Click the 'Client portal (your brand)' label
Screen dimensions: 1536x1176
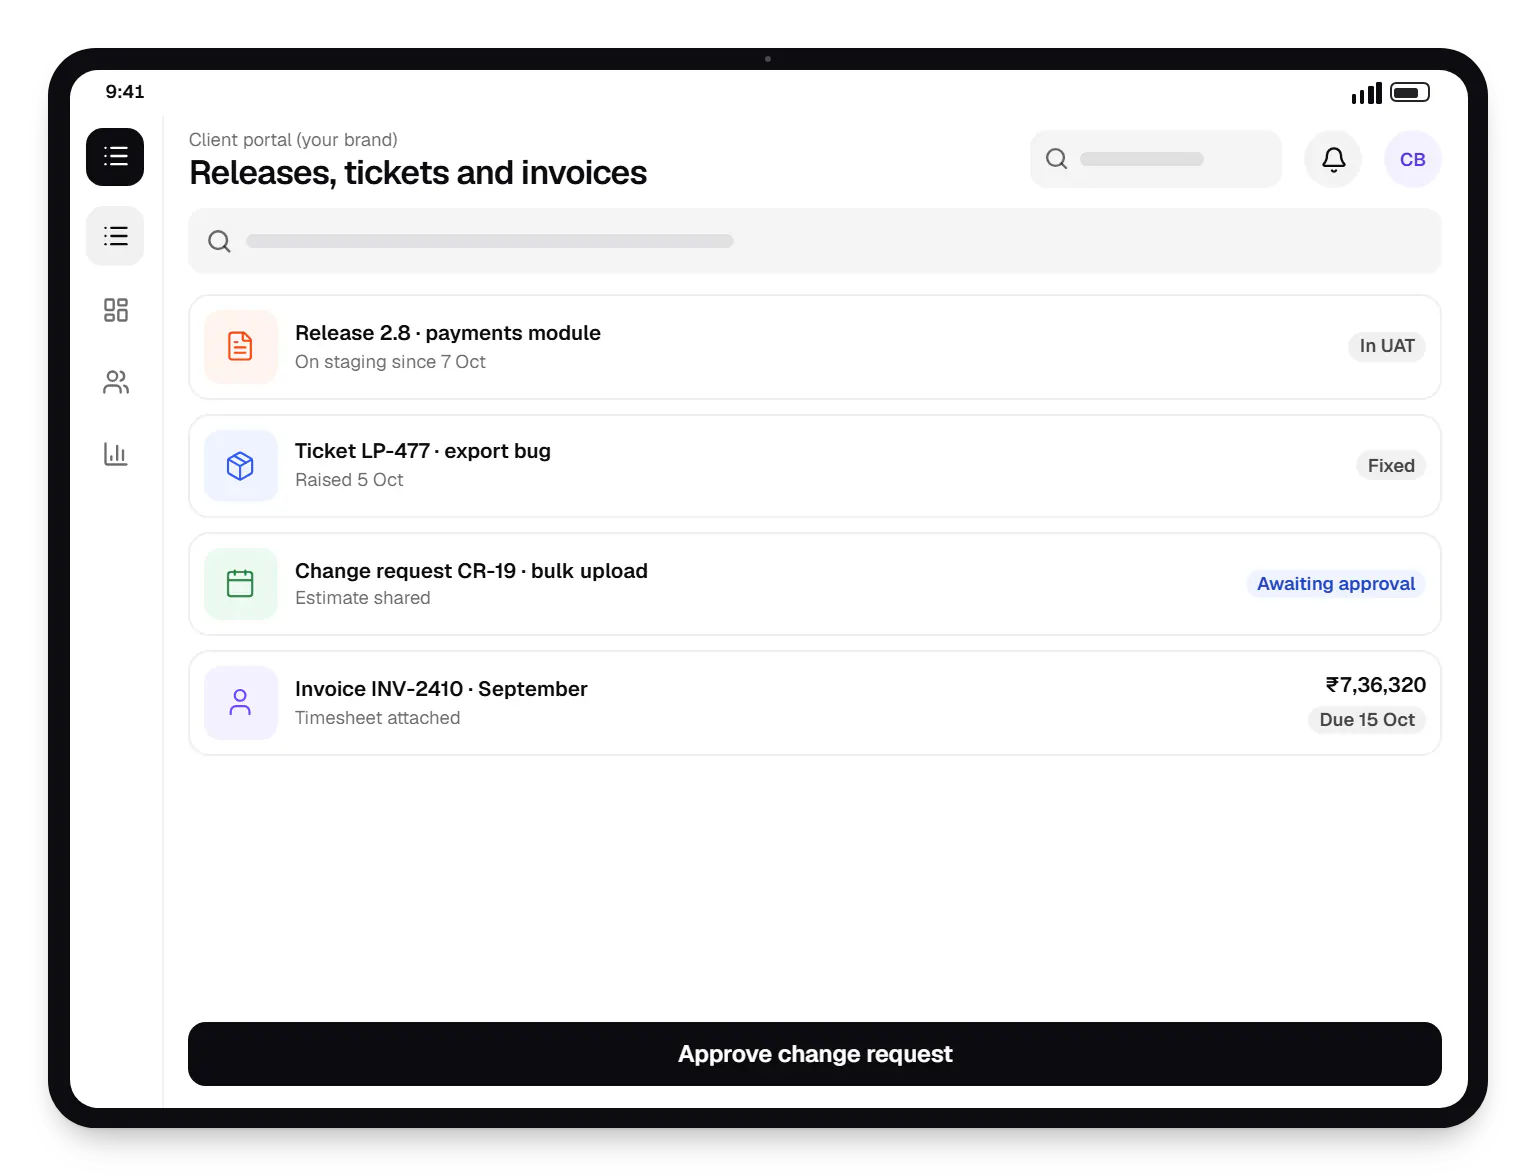click(x=293, y=140)
